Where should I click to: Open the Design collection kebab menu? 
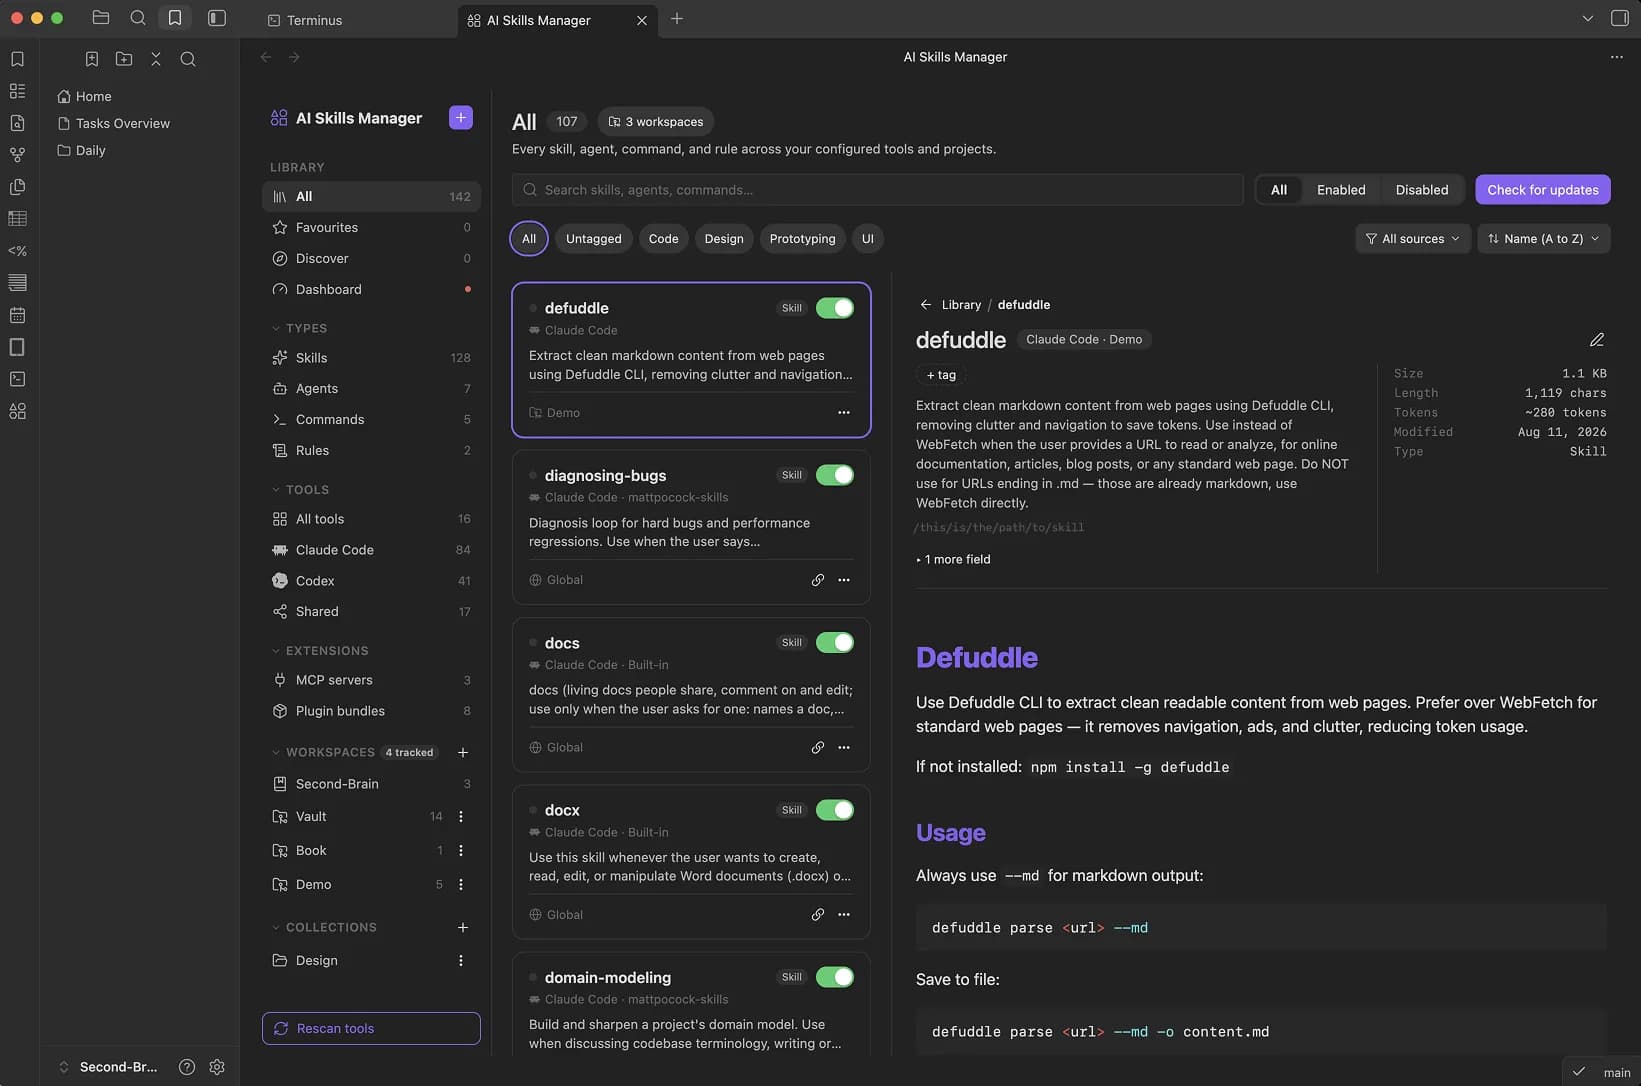461,960
